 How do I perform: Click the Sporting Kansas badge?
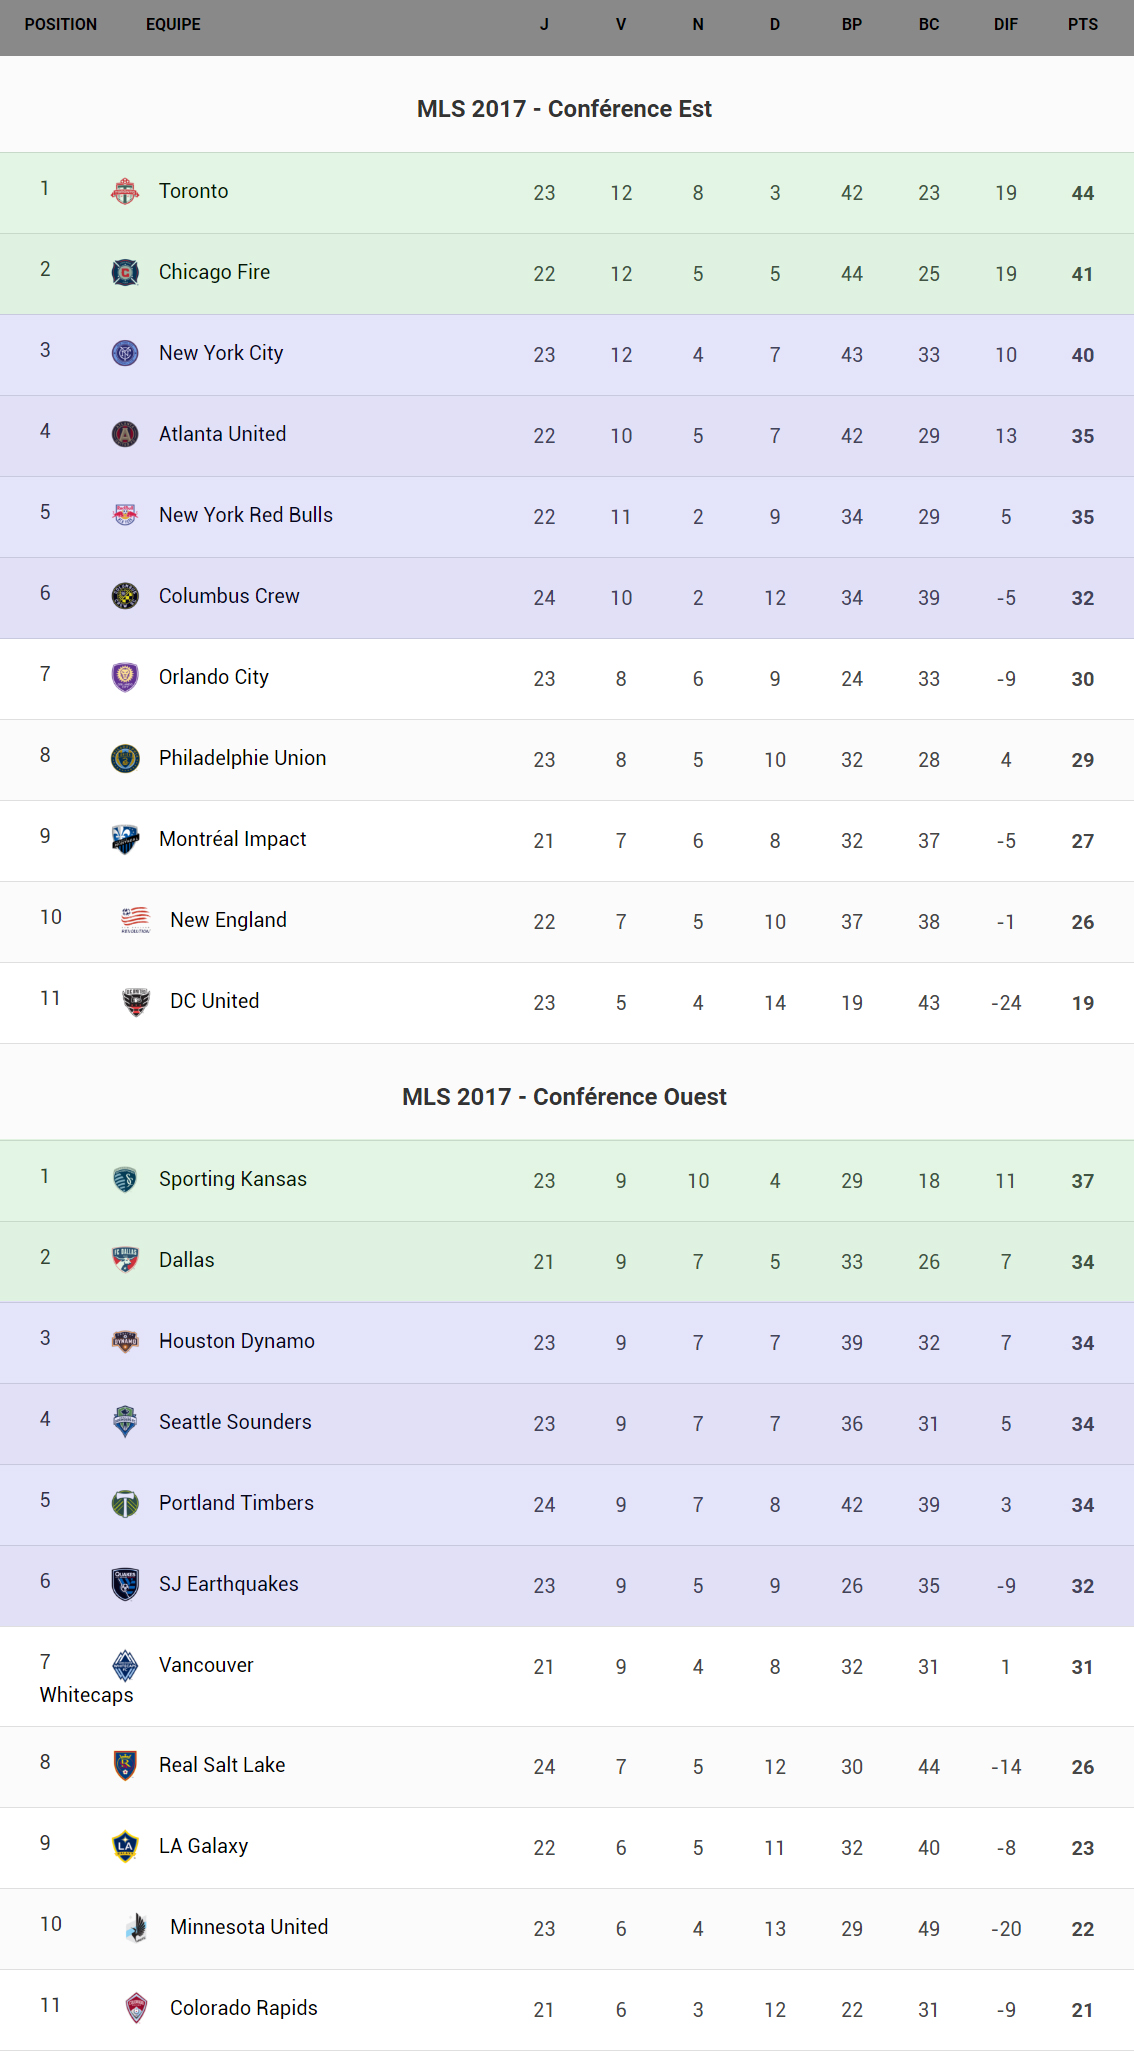[125, 1179]
